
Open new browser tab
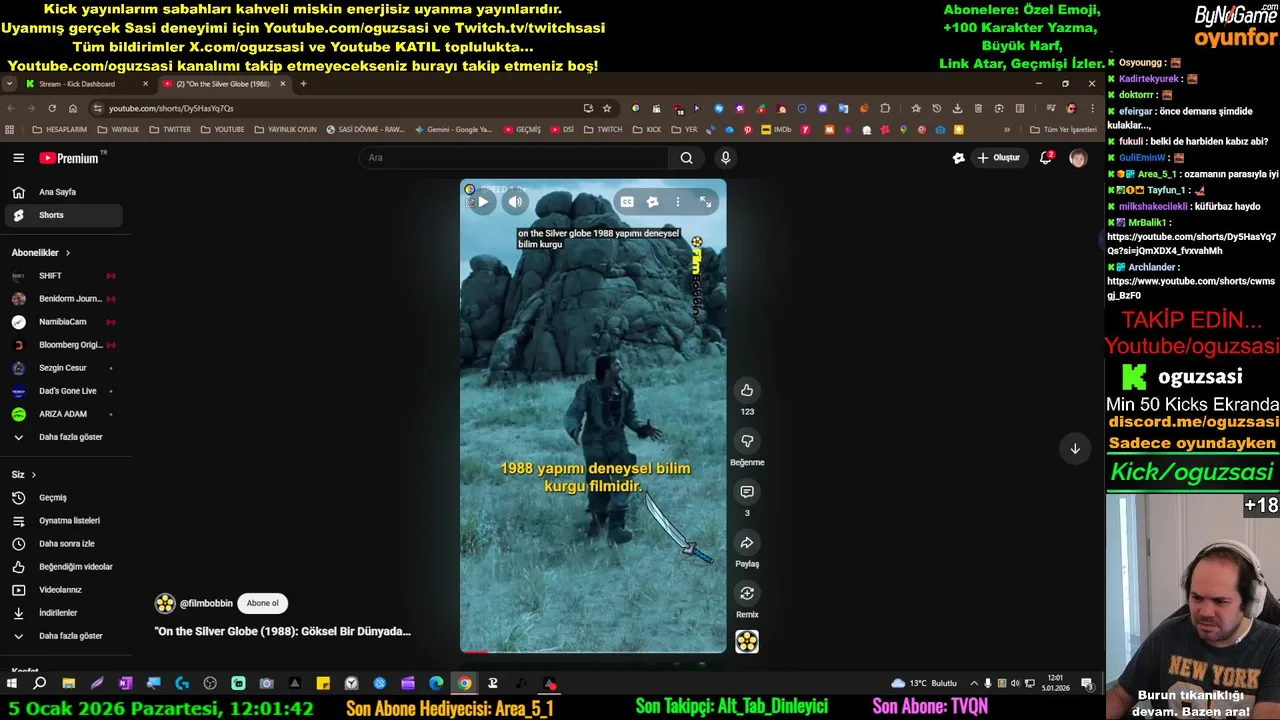pyautogui.click(x=303, y=84)
